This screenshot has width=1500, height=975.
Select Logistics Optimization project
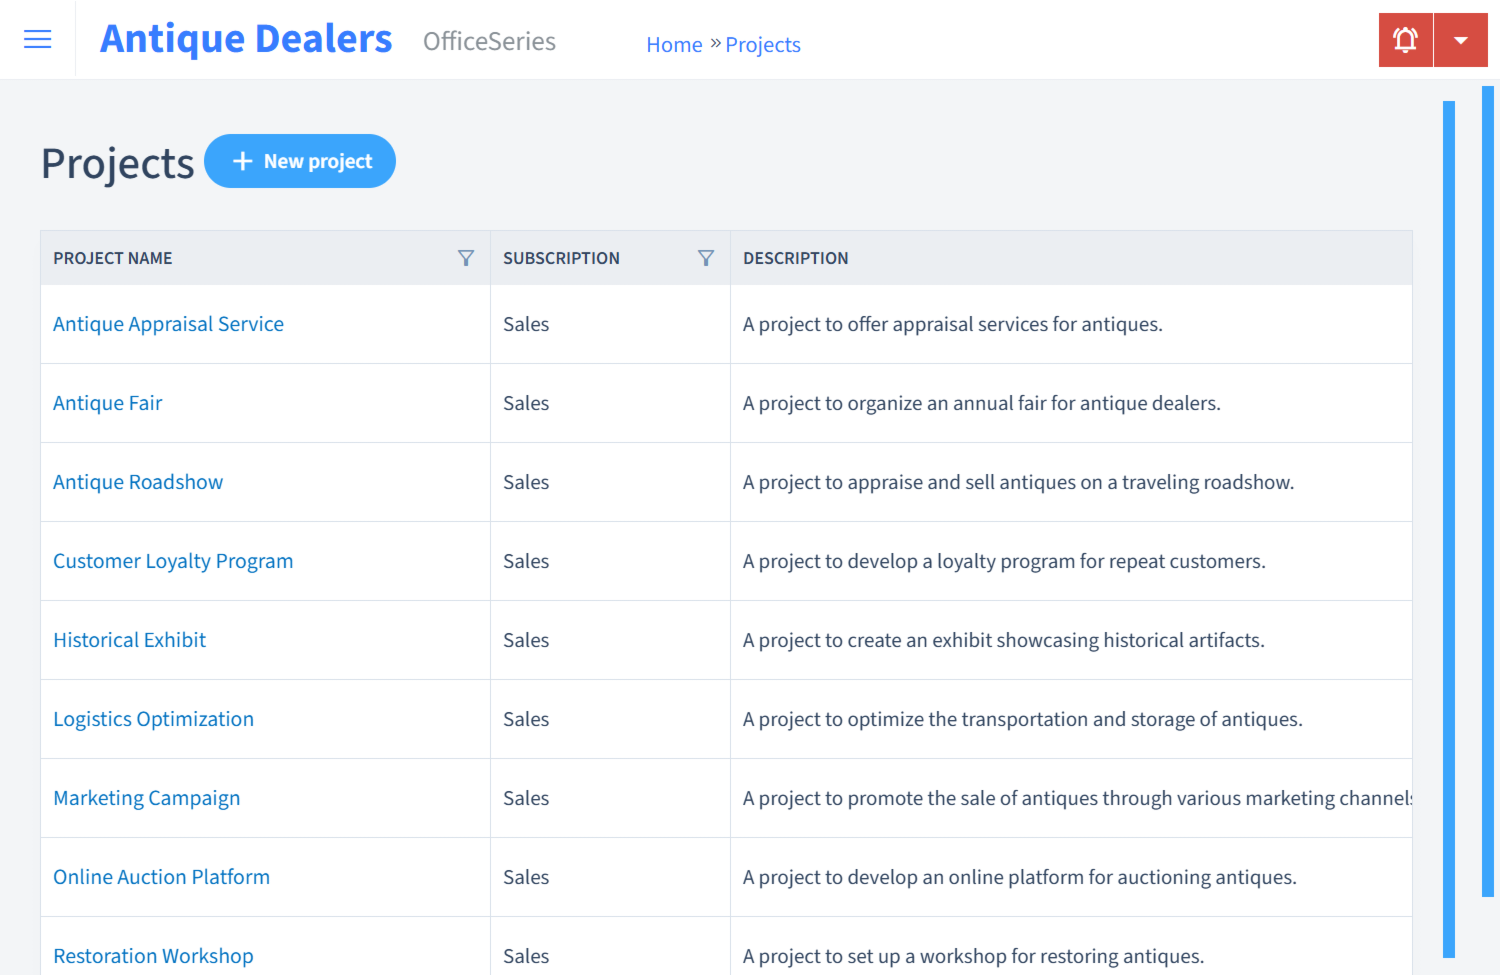[153, 719]
